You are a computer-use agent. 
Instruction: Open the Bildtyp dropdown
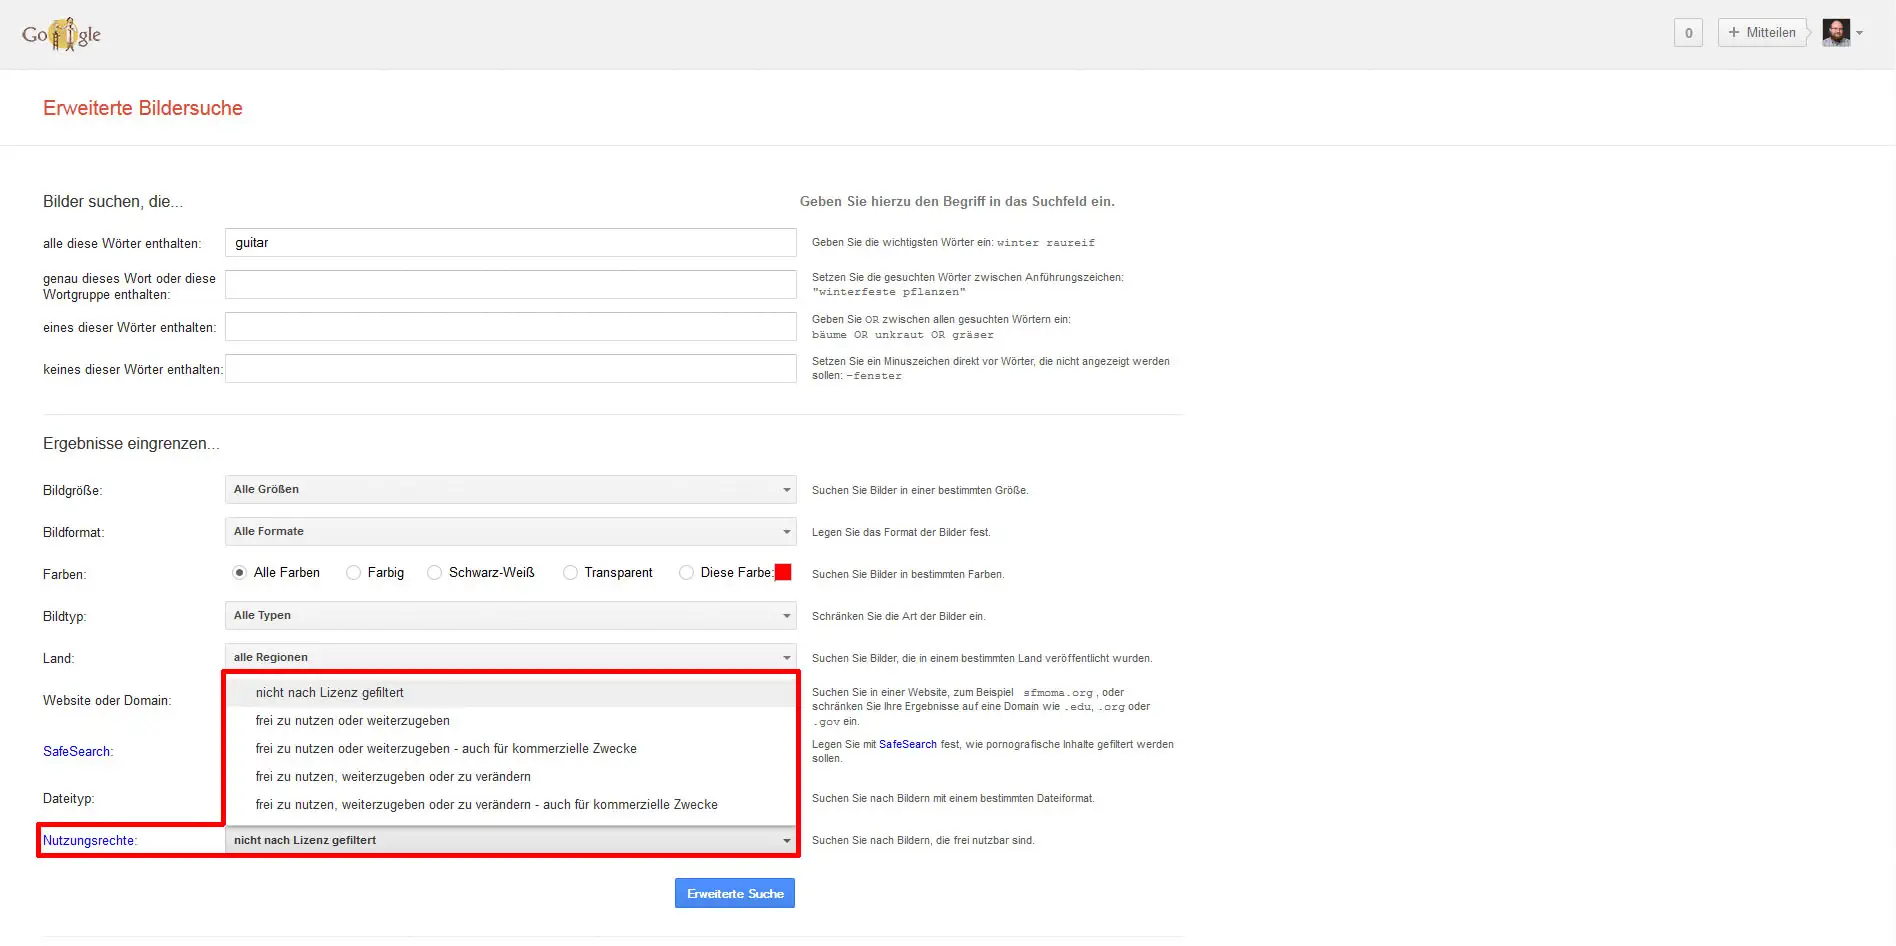pos(511,615)
